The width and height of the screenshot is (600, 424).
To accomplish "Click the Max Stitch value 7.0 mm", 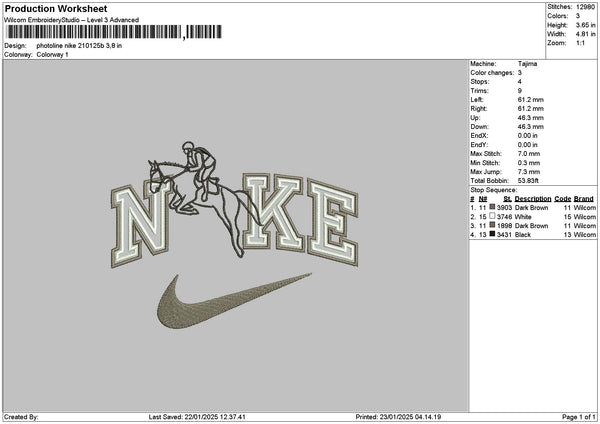I will (529, 154).
